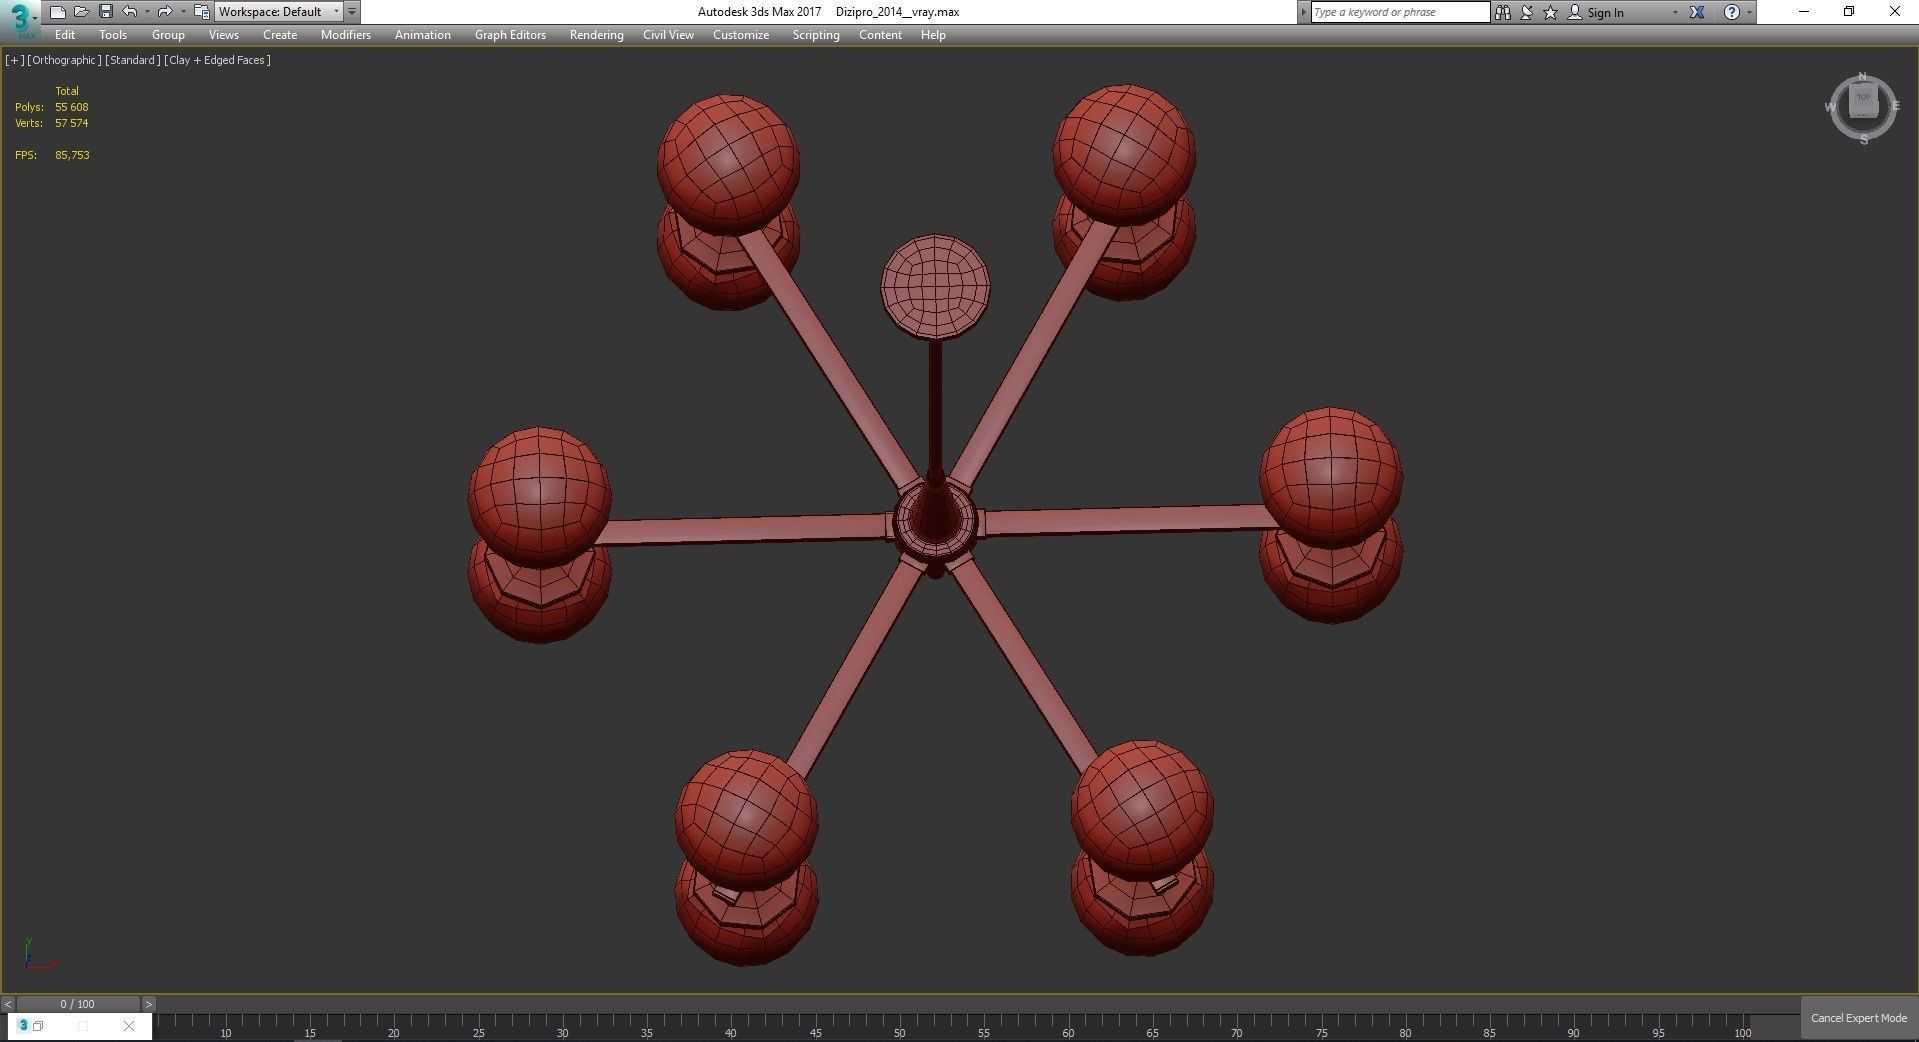Open the Workspace: Default dropdown

click(x=278, y=12)
